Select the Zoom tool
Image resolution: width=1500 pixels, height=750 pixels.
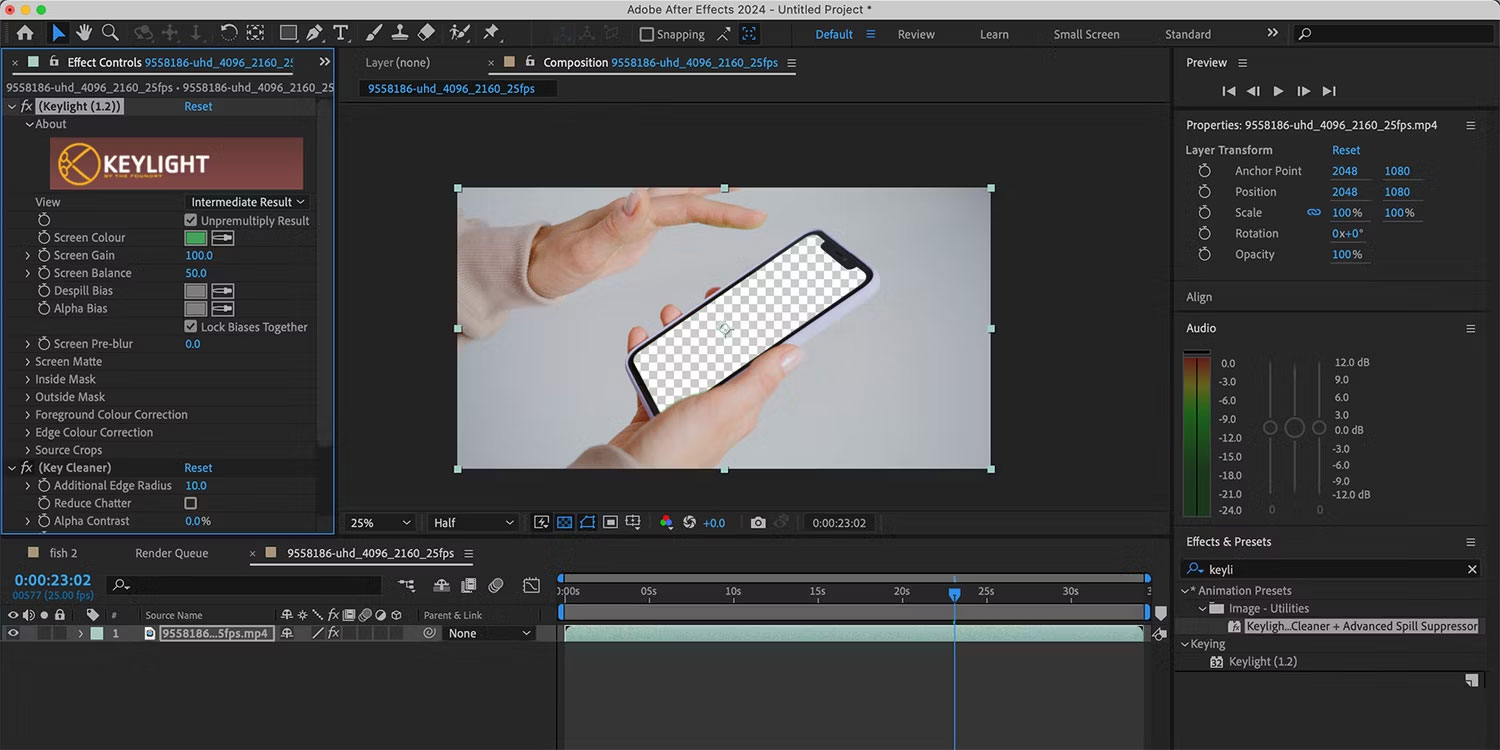click(110, 32)
